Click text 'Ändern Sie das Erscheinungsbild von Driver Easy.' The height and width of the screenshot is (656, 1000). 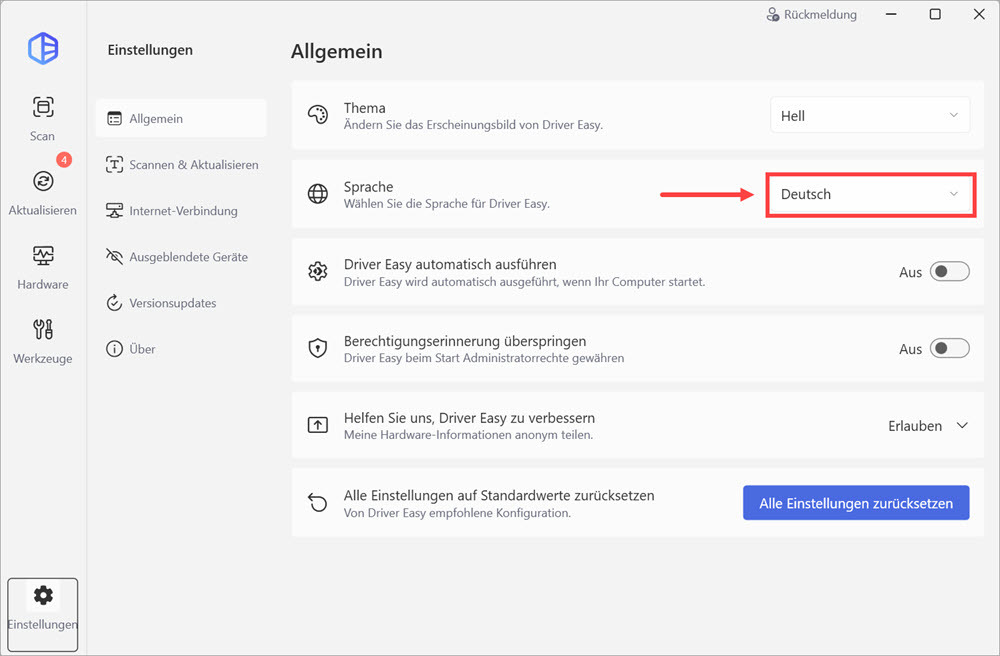473,125
